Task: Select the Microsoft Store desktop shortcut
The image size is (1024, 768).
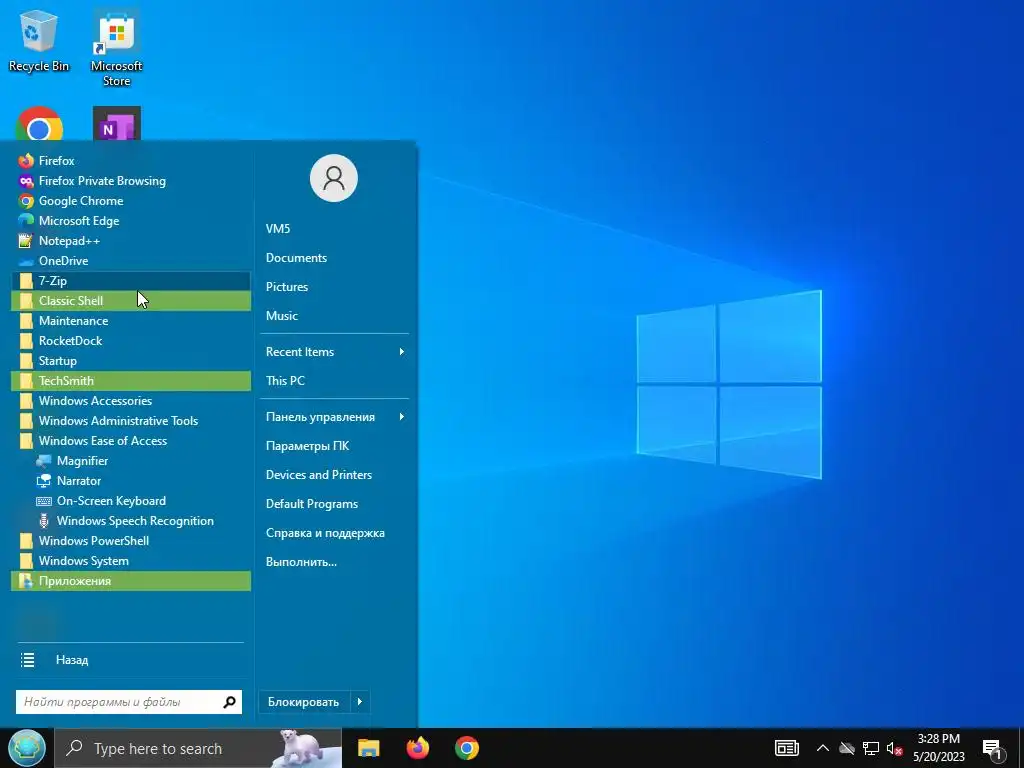Action: pos(116,48)
